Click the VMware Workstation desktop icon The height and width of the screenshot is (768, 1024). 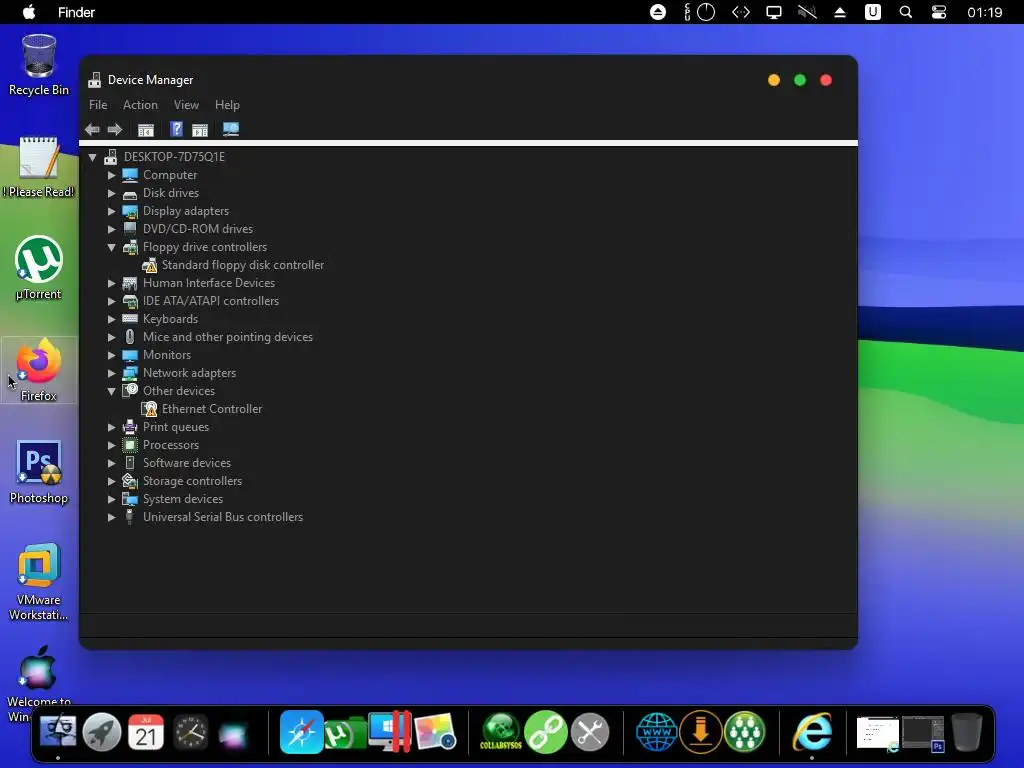39,581
